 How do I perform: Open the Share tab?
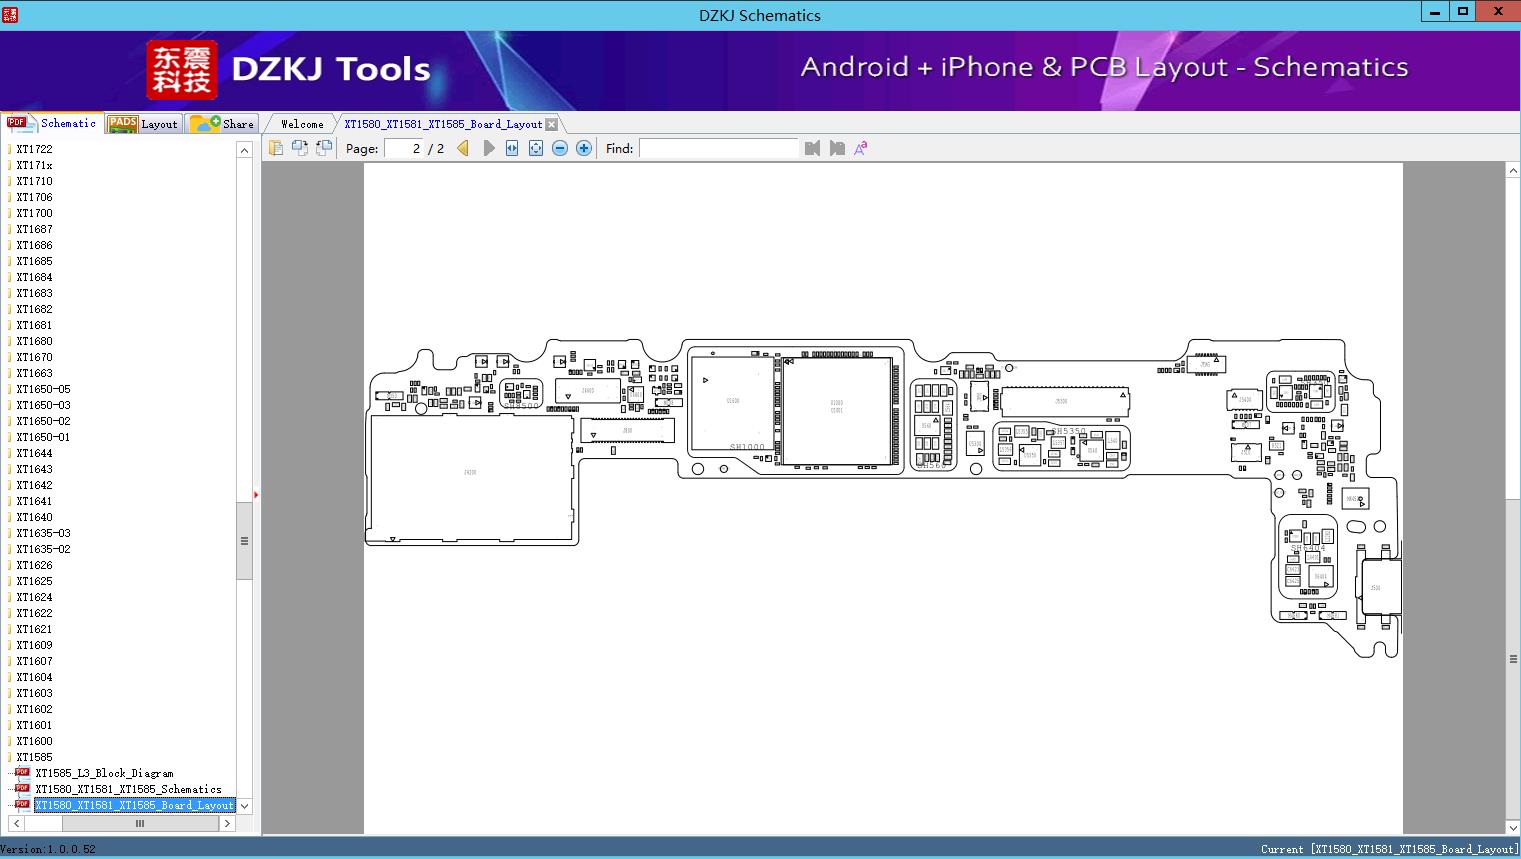pyautogui.click(x=223, y=124)
